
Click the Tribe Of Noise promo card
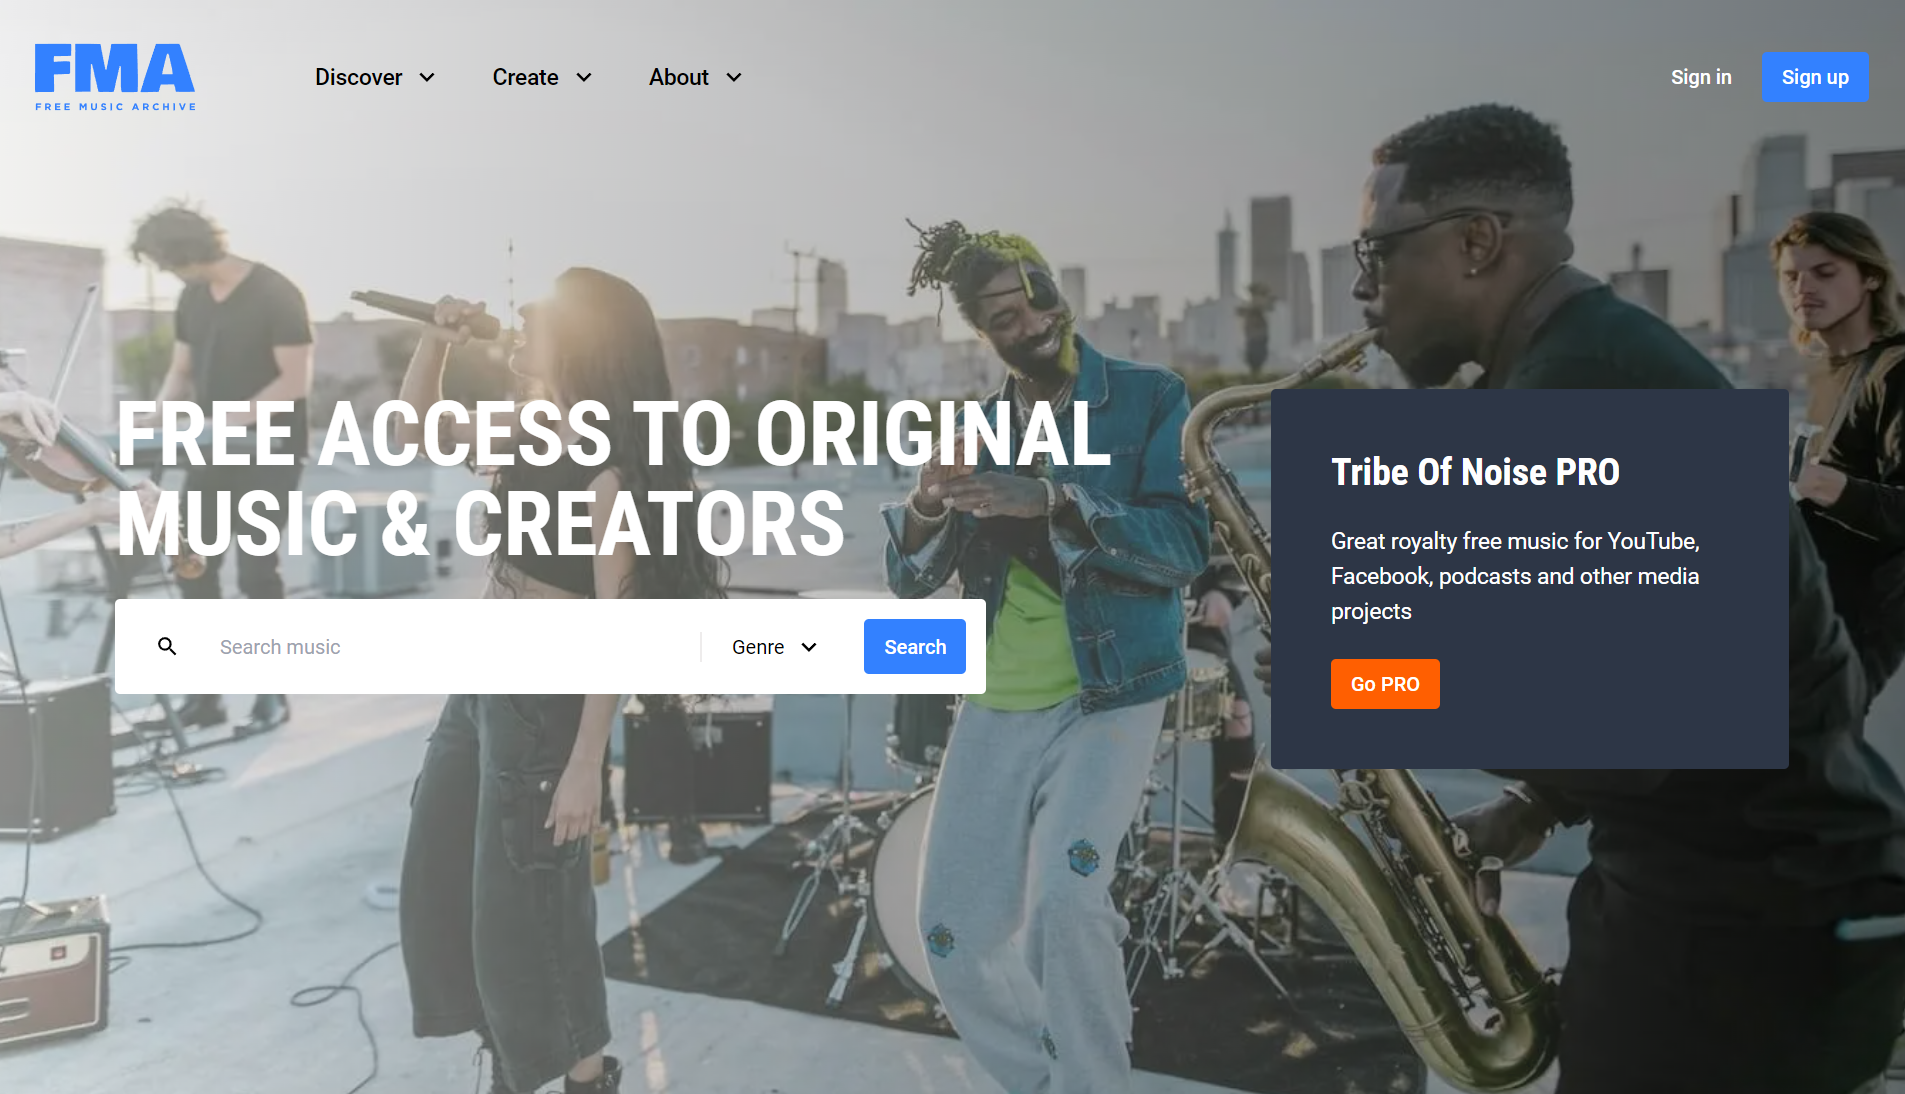tap(1530, 579)
